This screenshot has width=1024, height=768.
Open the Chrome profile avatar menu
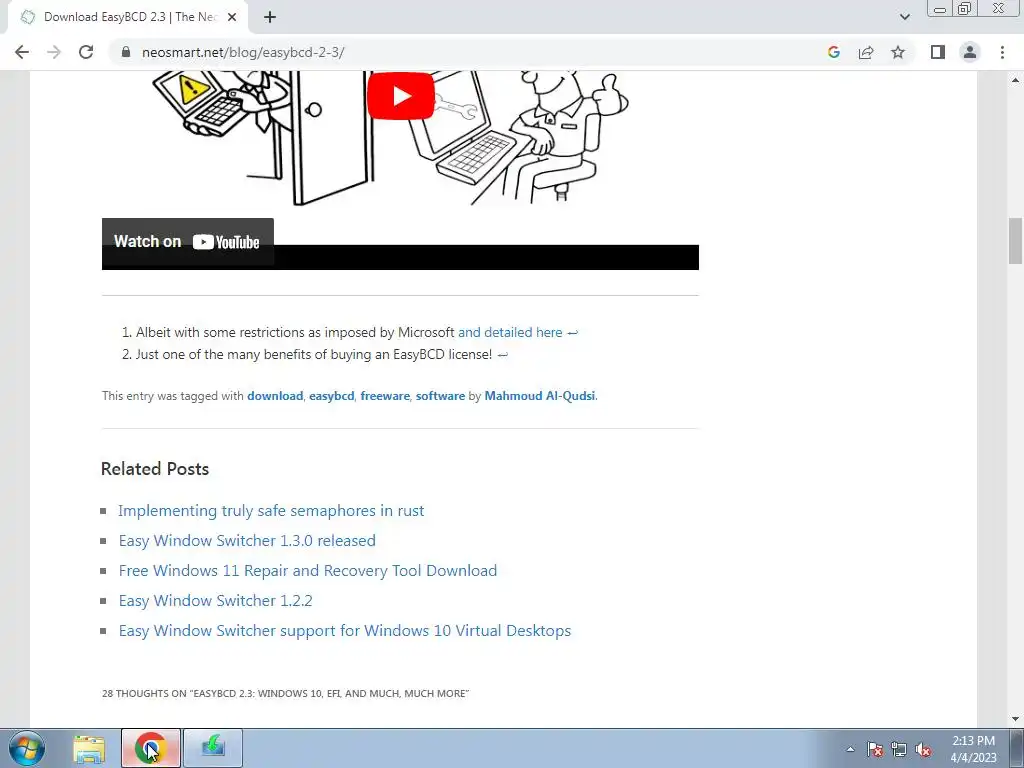[x=970, y=52]
